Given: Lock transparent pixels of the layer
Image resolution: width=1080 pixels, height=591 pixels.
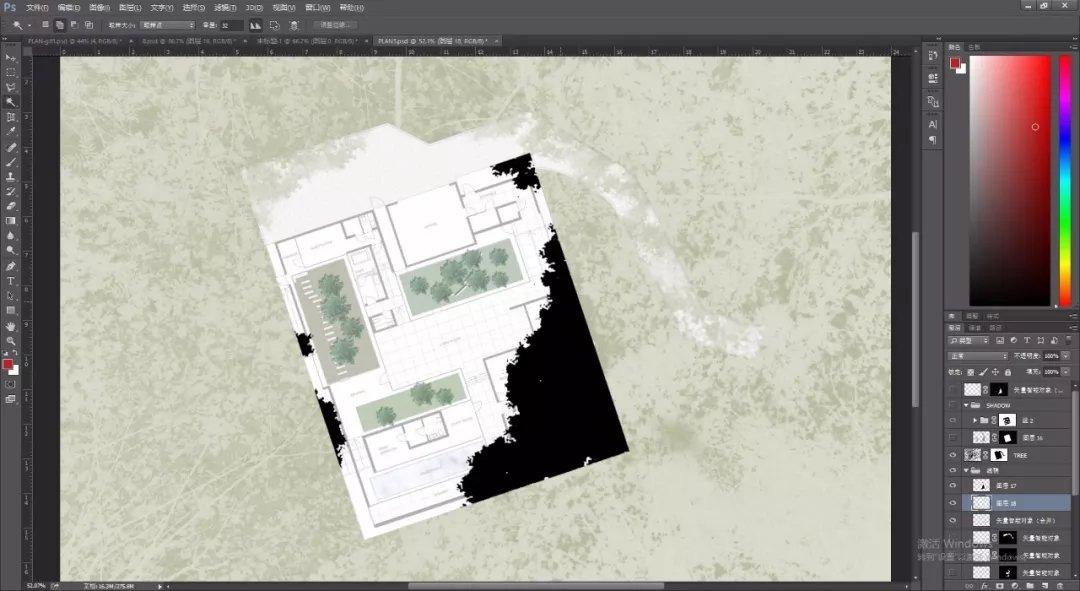Looking at the screenshot, I should pos(971,372).
